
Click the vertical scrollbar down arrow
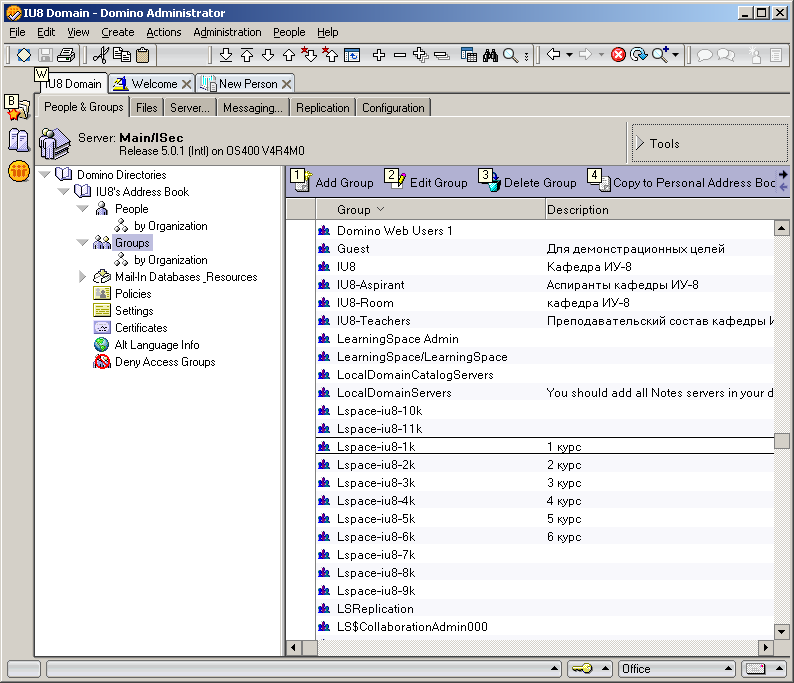(x=781, y=632)
